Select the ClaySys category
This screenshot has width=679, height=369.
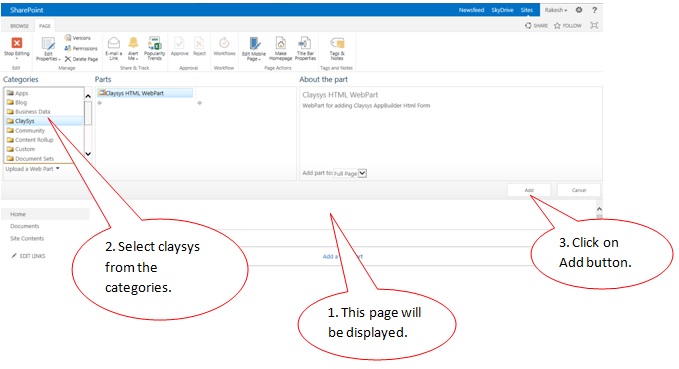[43, 121]
